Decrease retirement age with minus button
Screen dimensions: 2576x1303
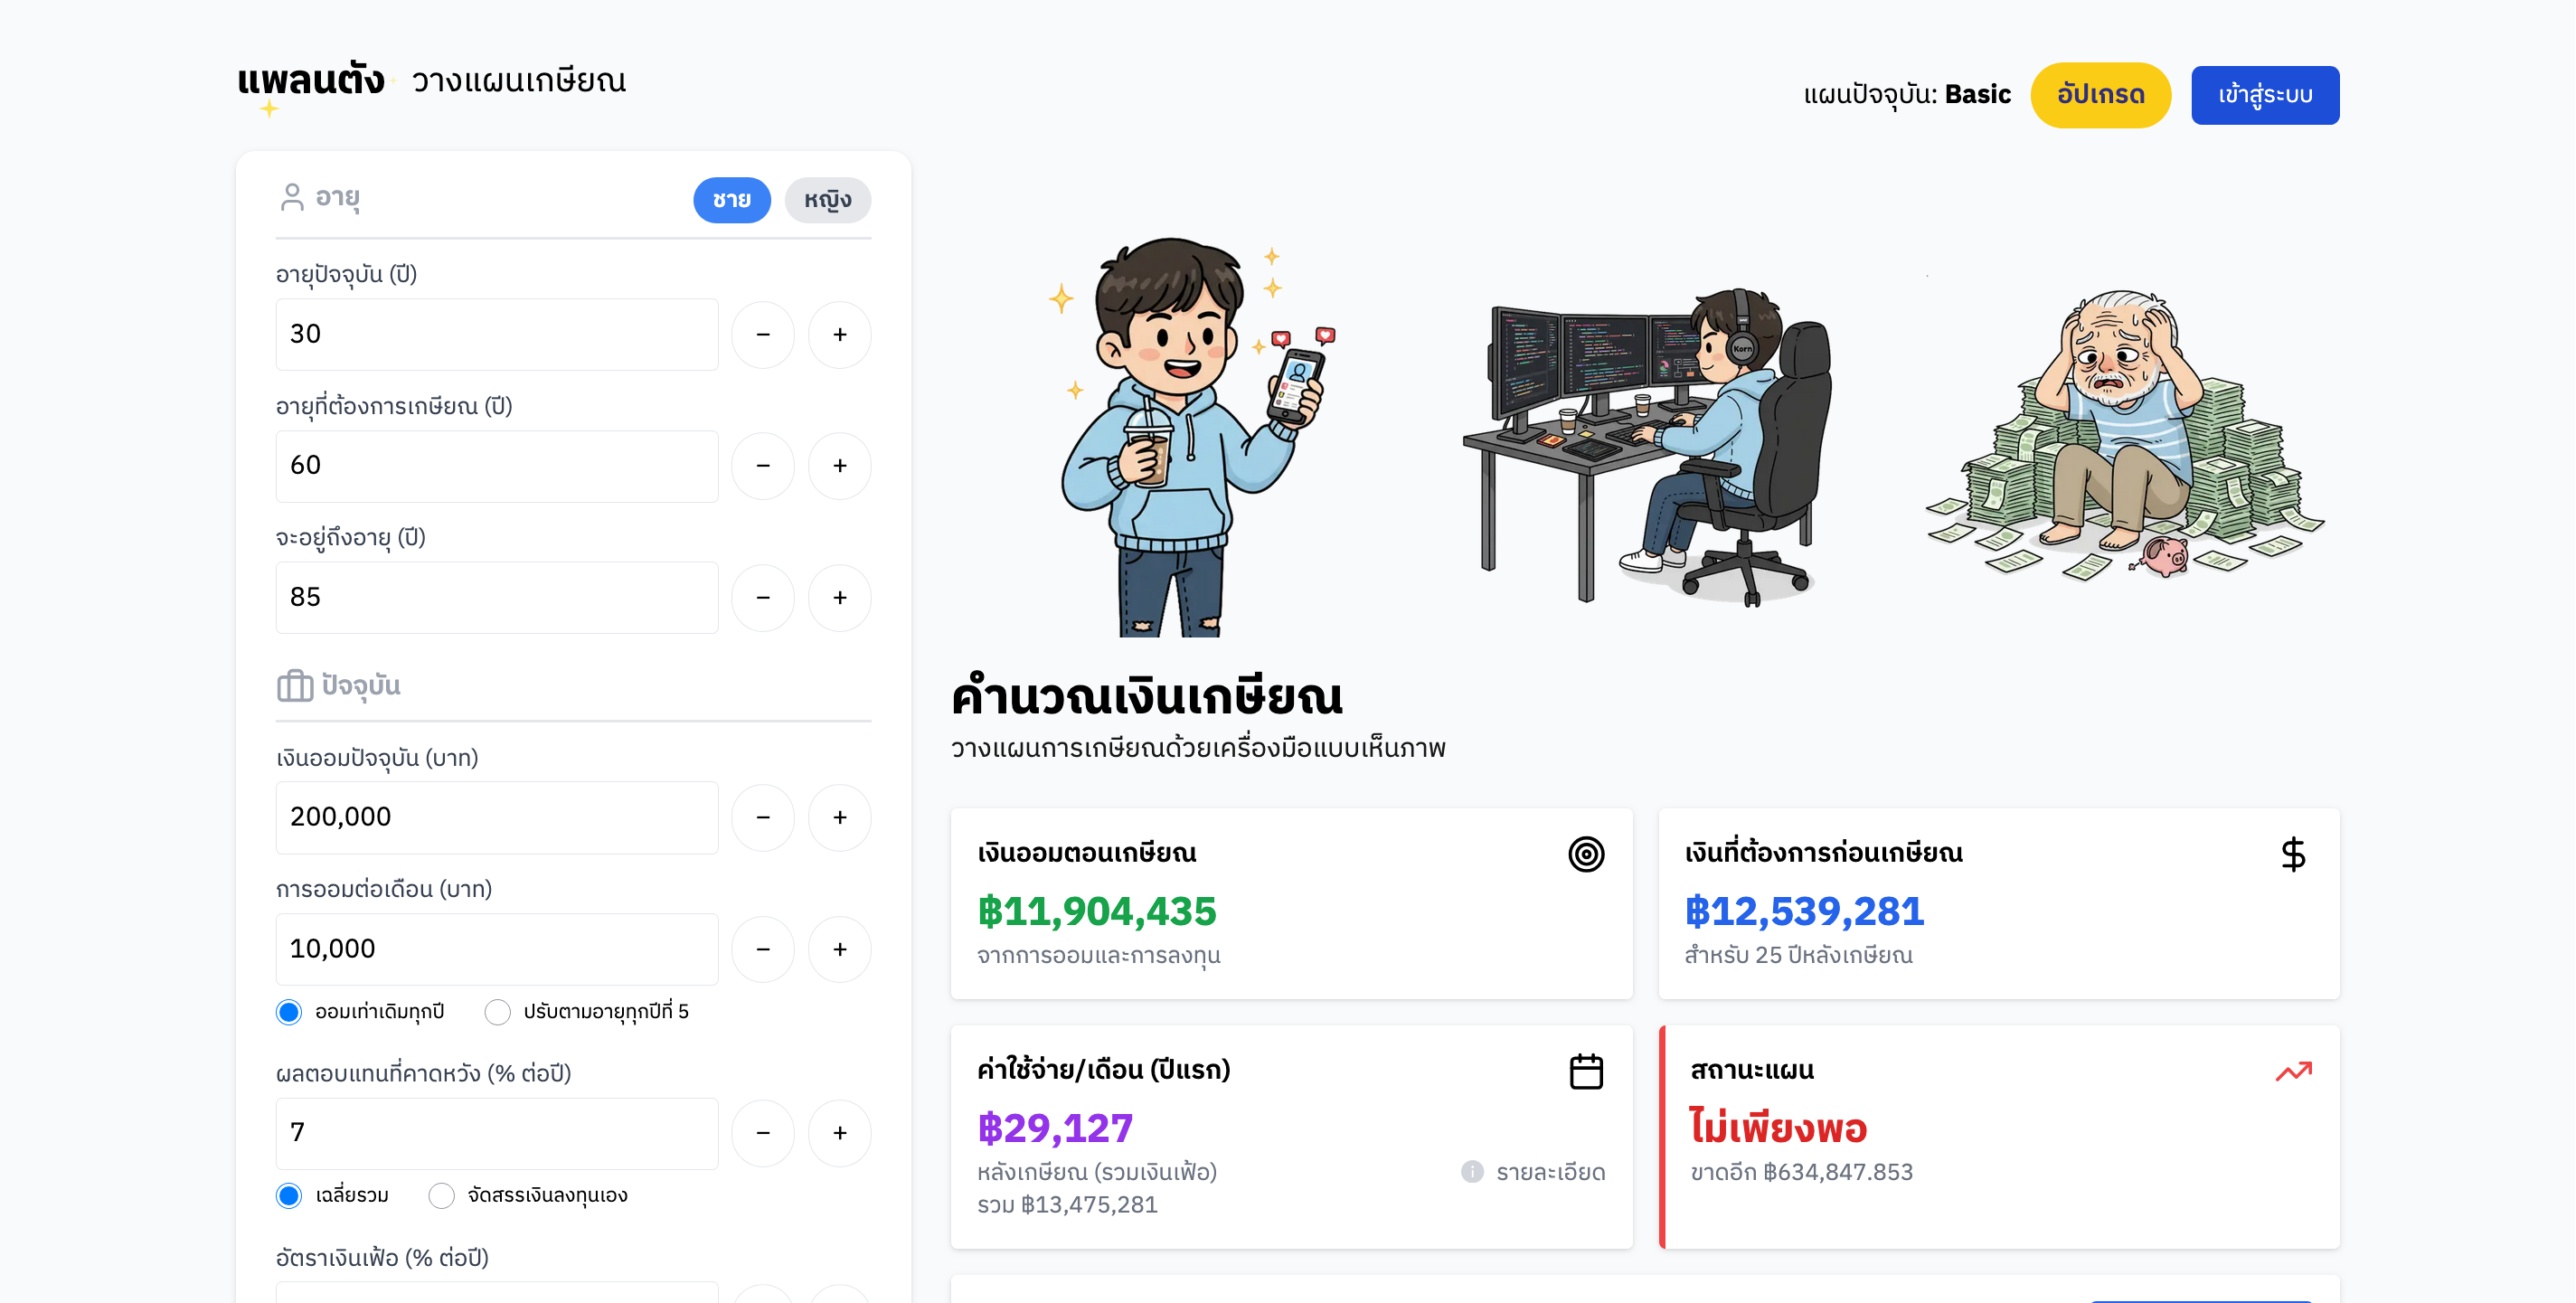pyautogui.click(x=763, y=465)
